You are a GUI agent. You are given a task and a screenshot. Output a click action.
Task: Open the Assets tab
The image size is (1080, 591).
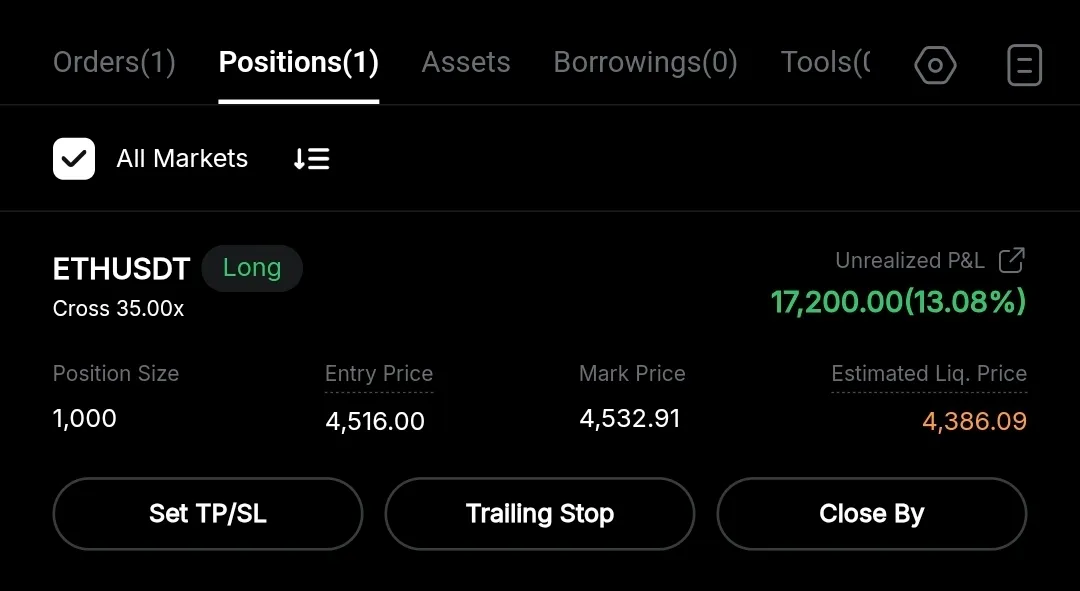coord(466,63)
